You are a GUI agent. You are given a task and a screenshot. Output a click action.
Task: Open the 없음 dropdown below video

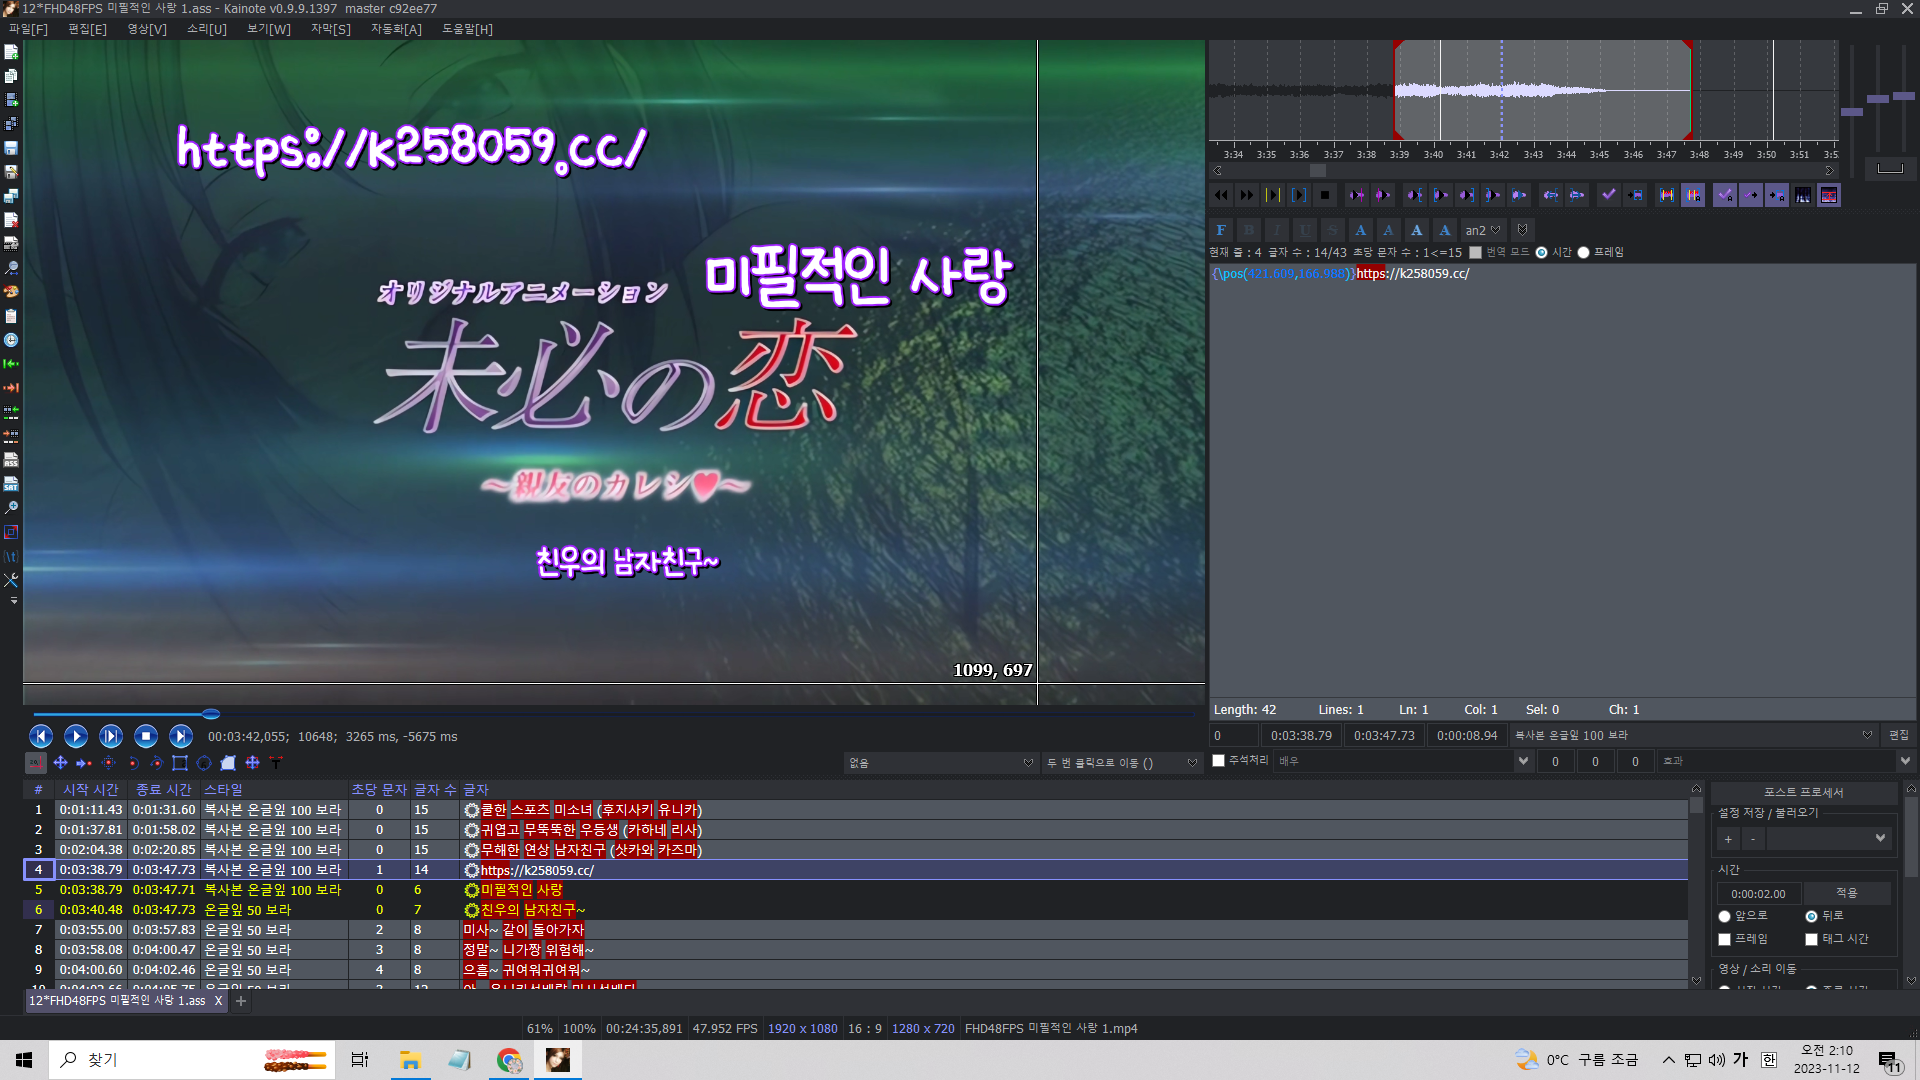[x=940, y=763]
